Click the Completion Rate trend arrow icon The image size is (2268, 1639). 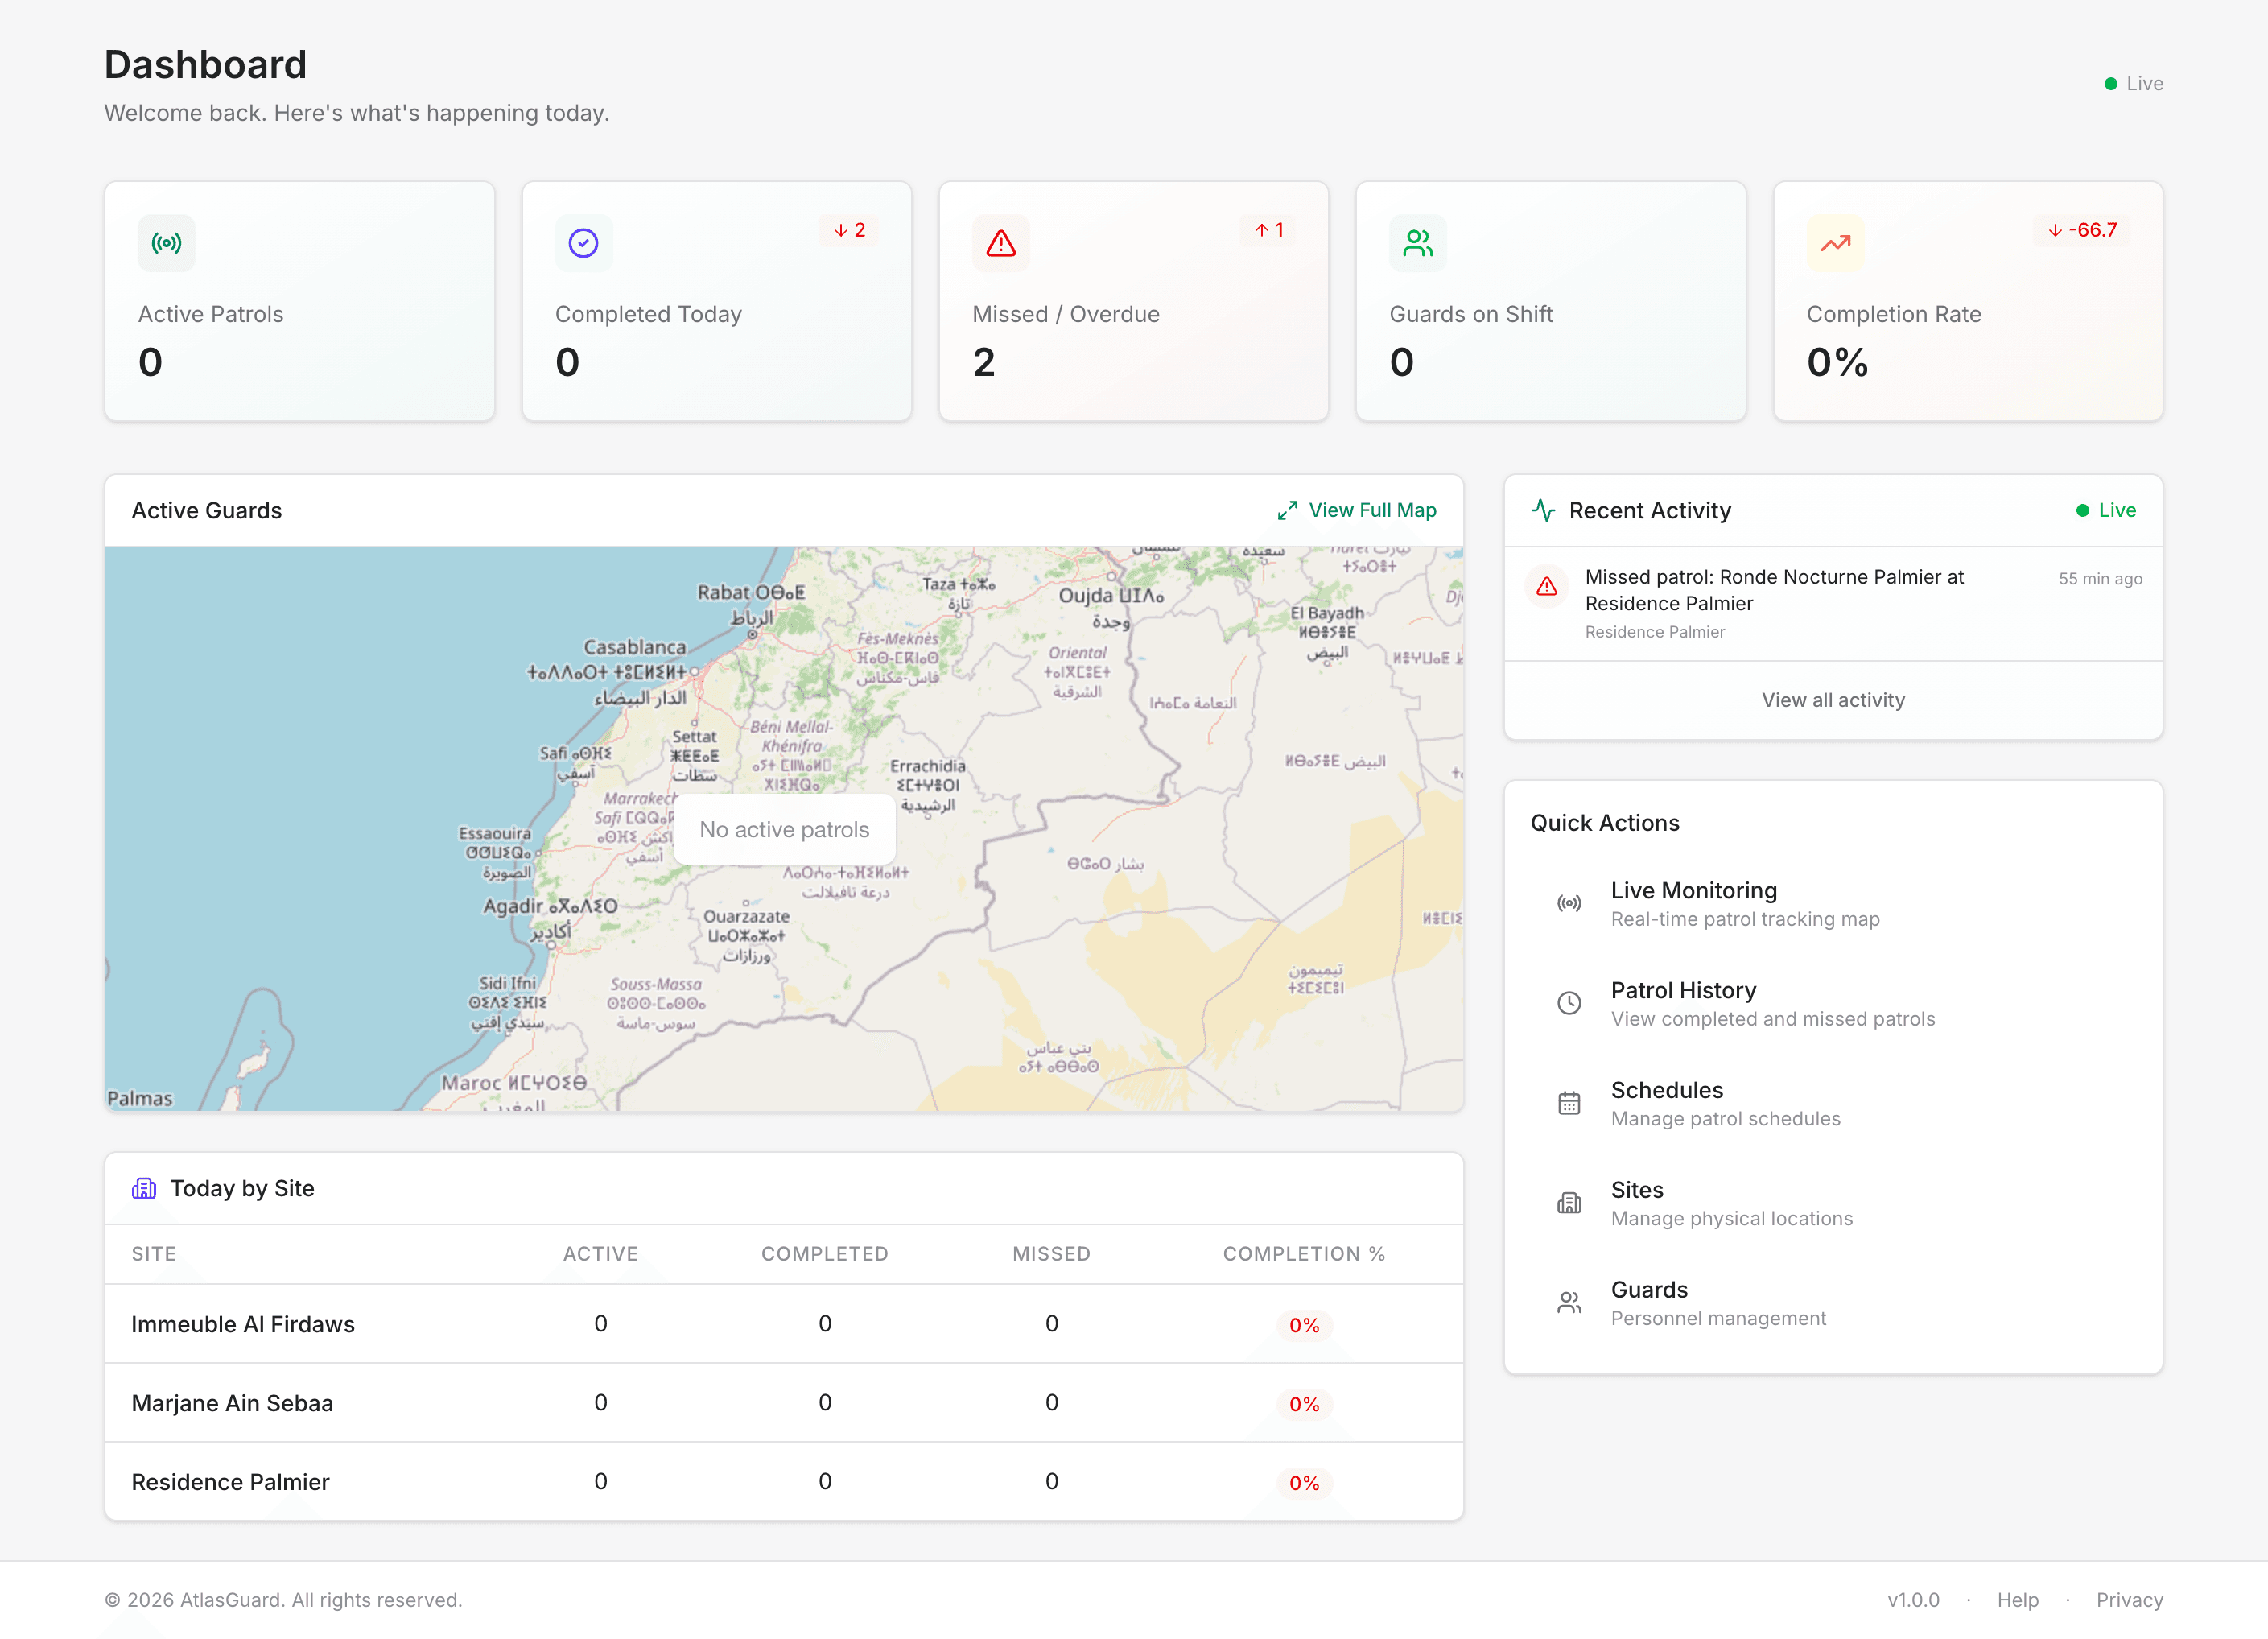(1834, 243)
